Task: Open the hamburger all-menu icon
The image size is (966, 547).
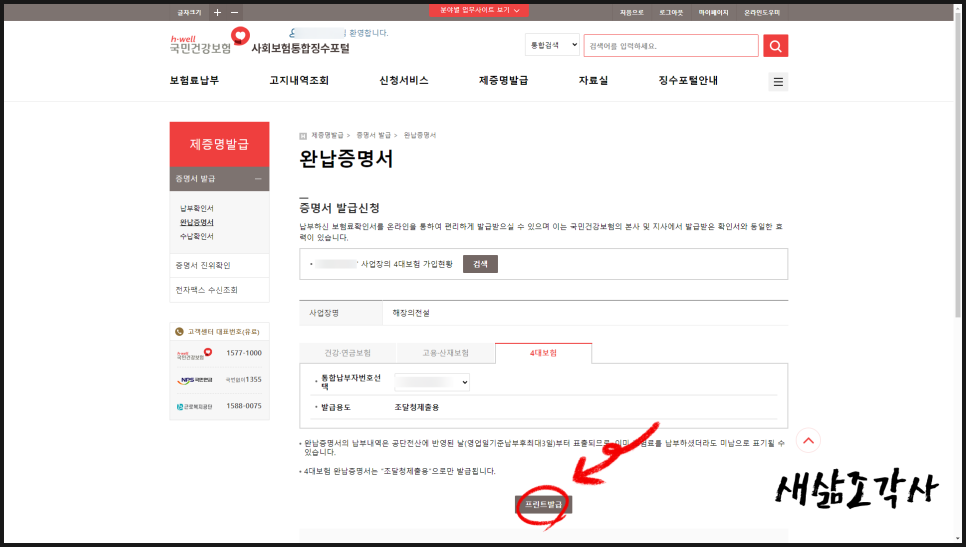Action: (x=778, y=82)
